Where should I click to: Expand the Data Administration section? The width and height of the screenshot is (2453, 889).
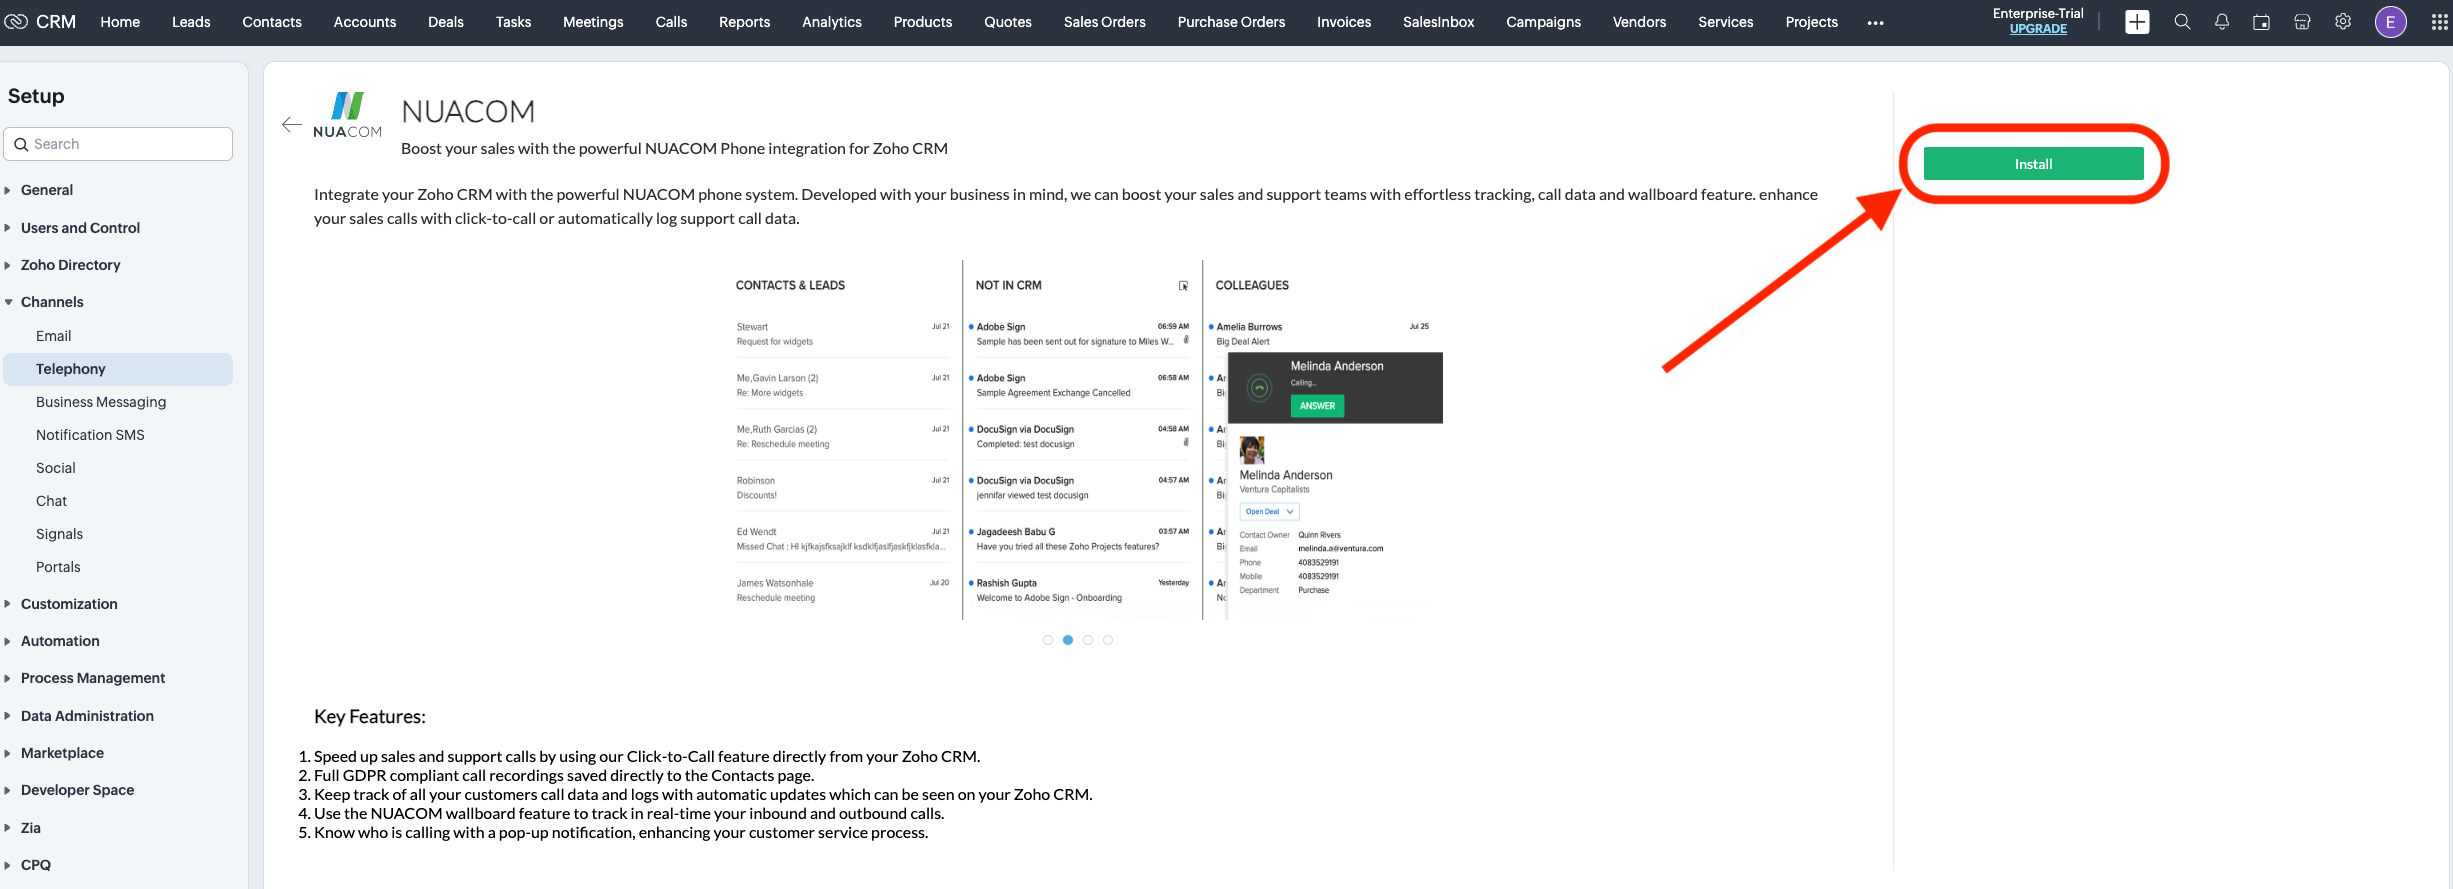point(87,716)
